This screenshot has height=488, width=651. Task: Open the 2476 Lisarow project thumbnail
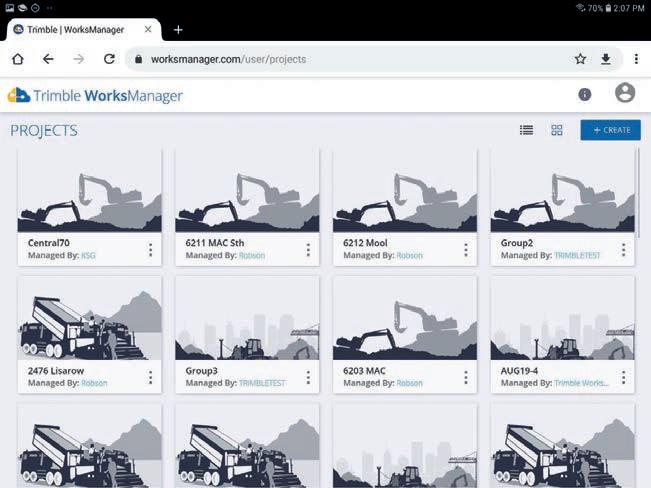pos(90,319)
